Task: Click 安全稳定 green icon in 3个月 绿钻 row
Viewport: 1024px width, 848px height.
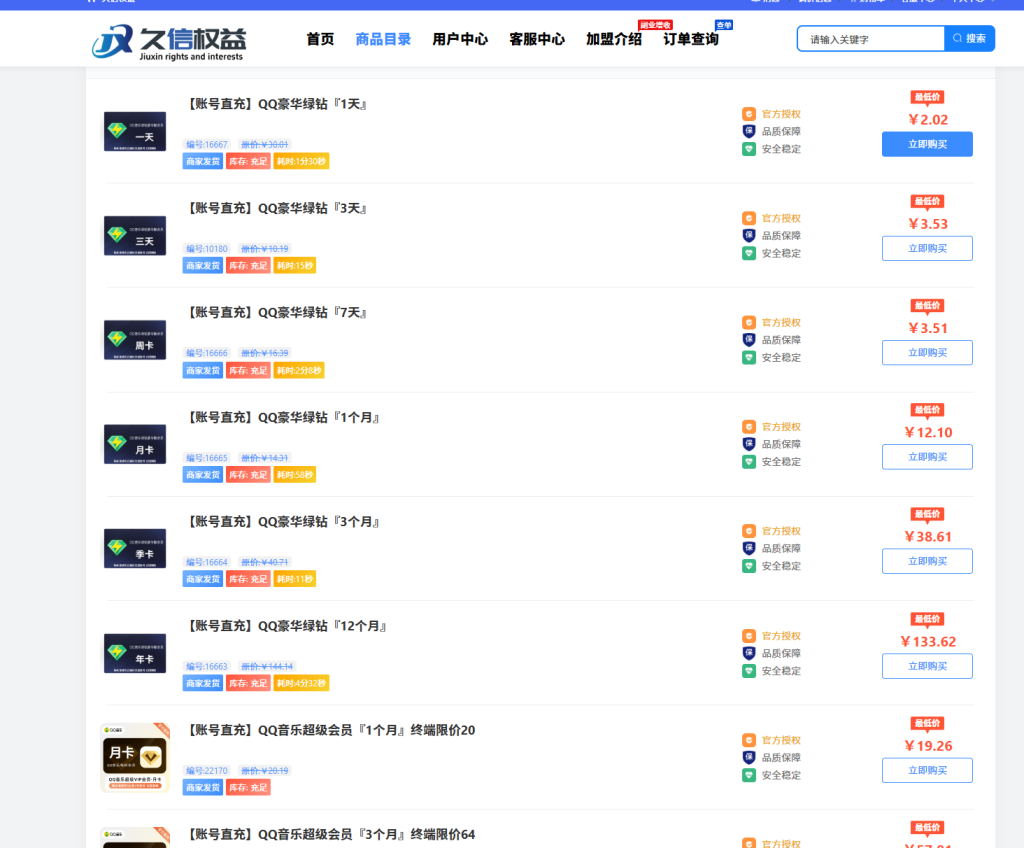Action: pyautogui.click(x=749, y=566)
